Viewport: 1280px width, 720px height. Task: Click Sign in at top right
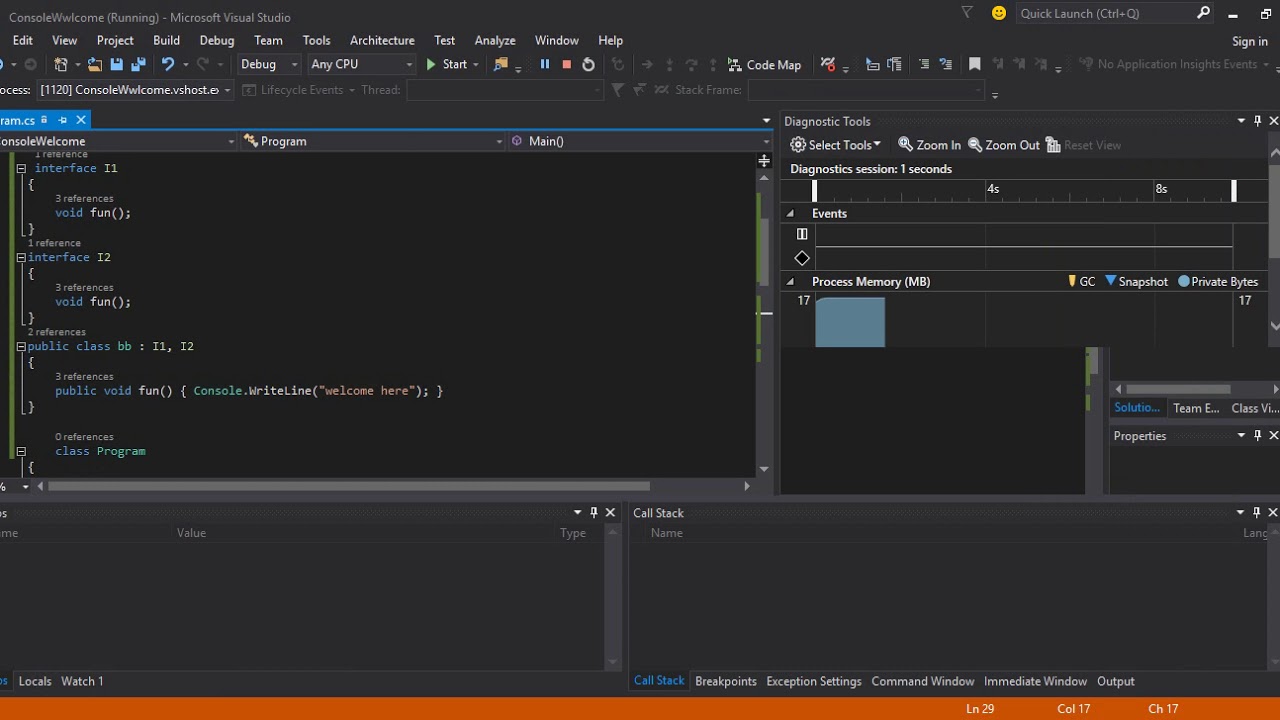1250,41
